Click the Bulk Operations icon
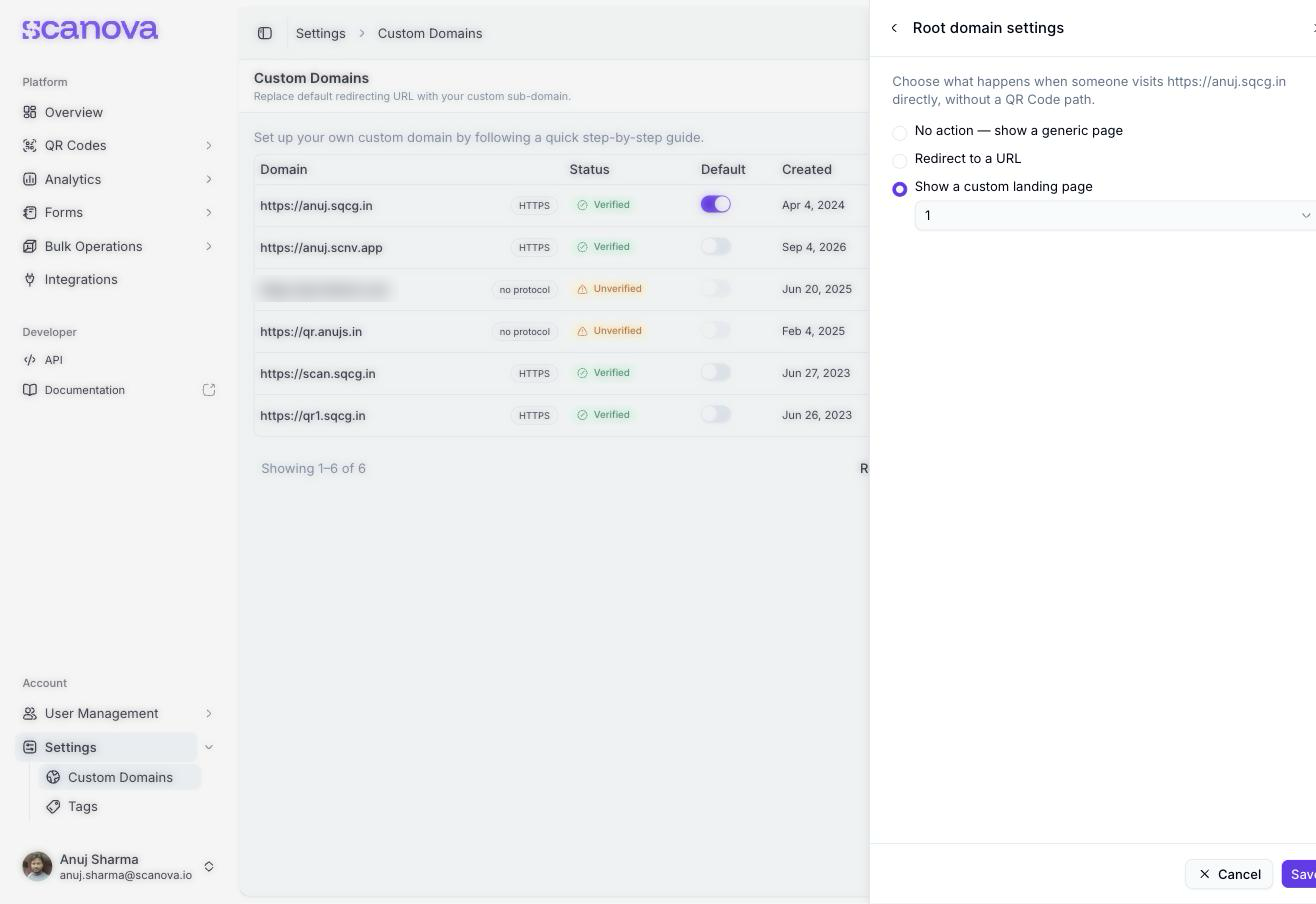1316x904 pixels. pyautogui.click(x=30, y=246)
